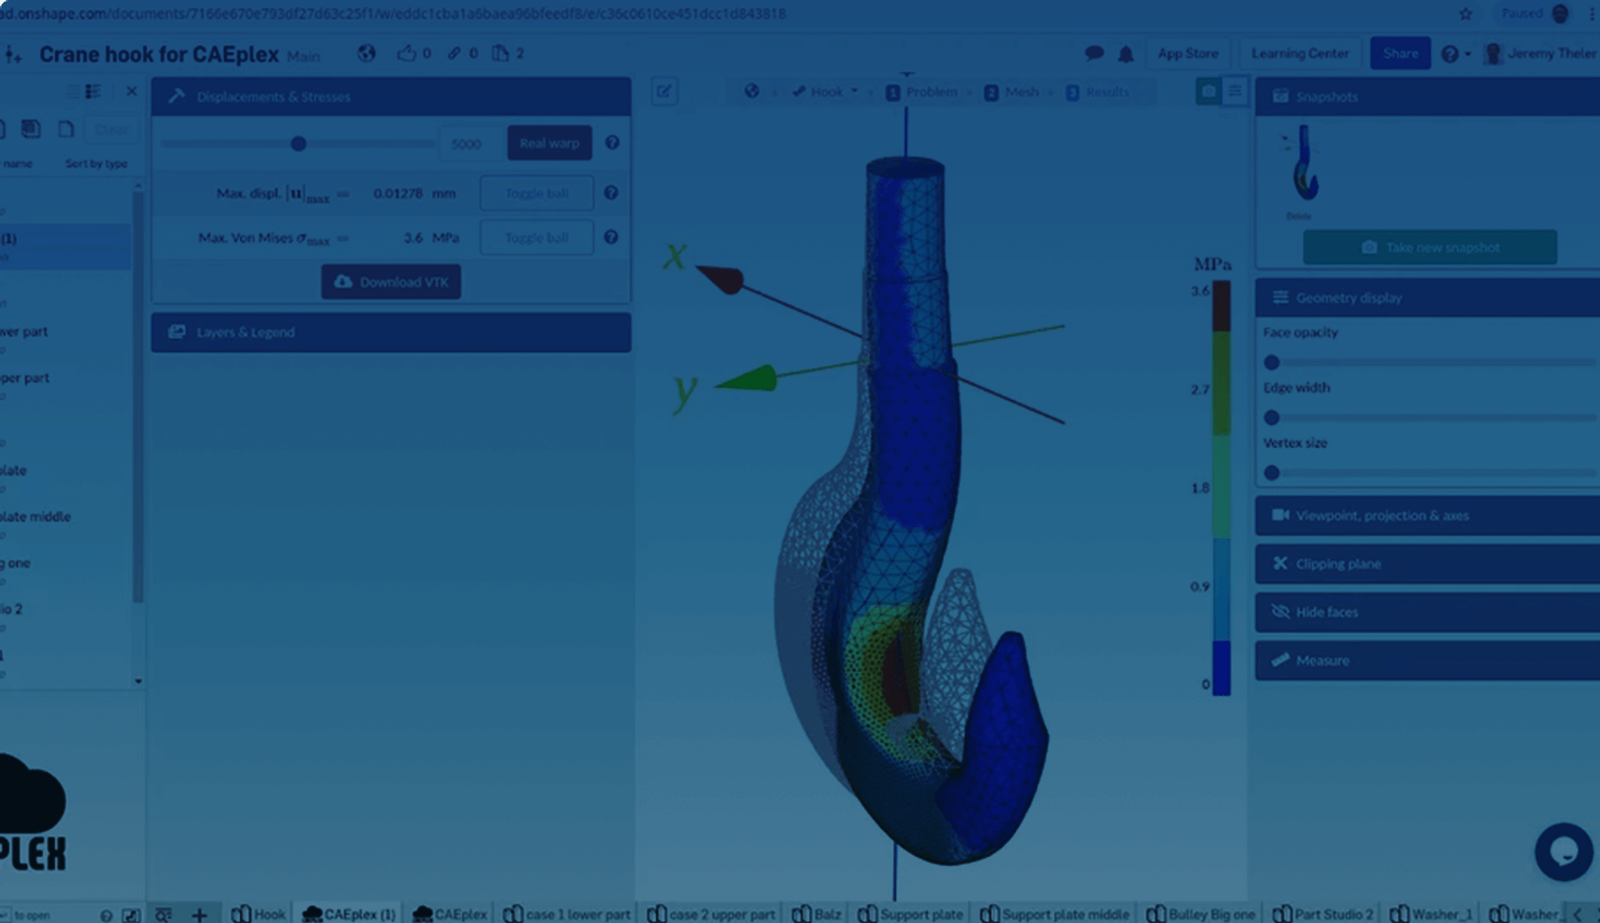The width and height of the screenshot is (1600, 923).
Task: Expand the Clipping plane section
Action: [1426, 564]
